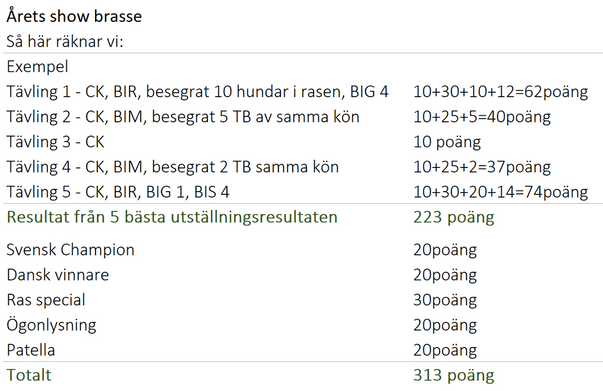The width and height of the screenshot is (603, 391).
Task: Select the green '223 poäng' value
Action: (454, 218)
